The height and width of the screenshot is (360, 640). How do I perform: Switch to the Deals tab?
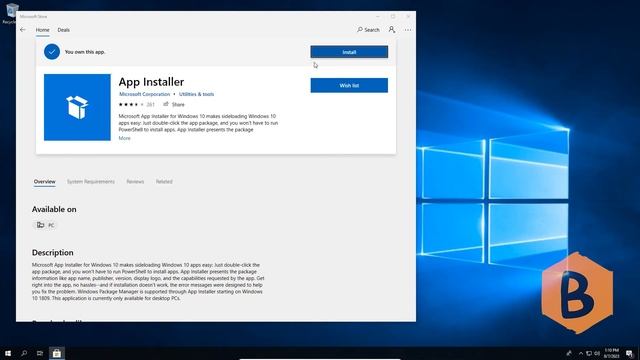tap(63, 30)
